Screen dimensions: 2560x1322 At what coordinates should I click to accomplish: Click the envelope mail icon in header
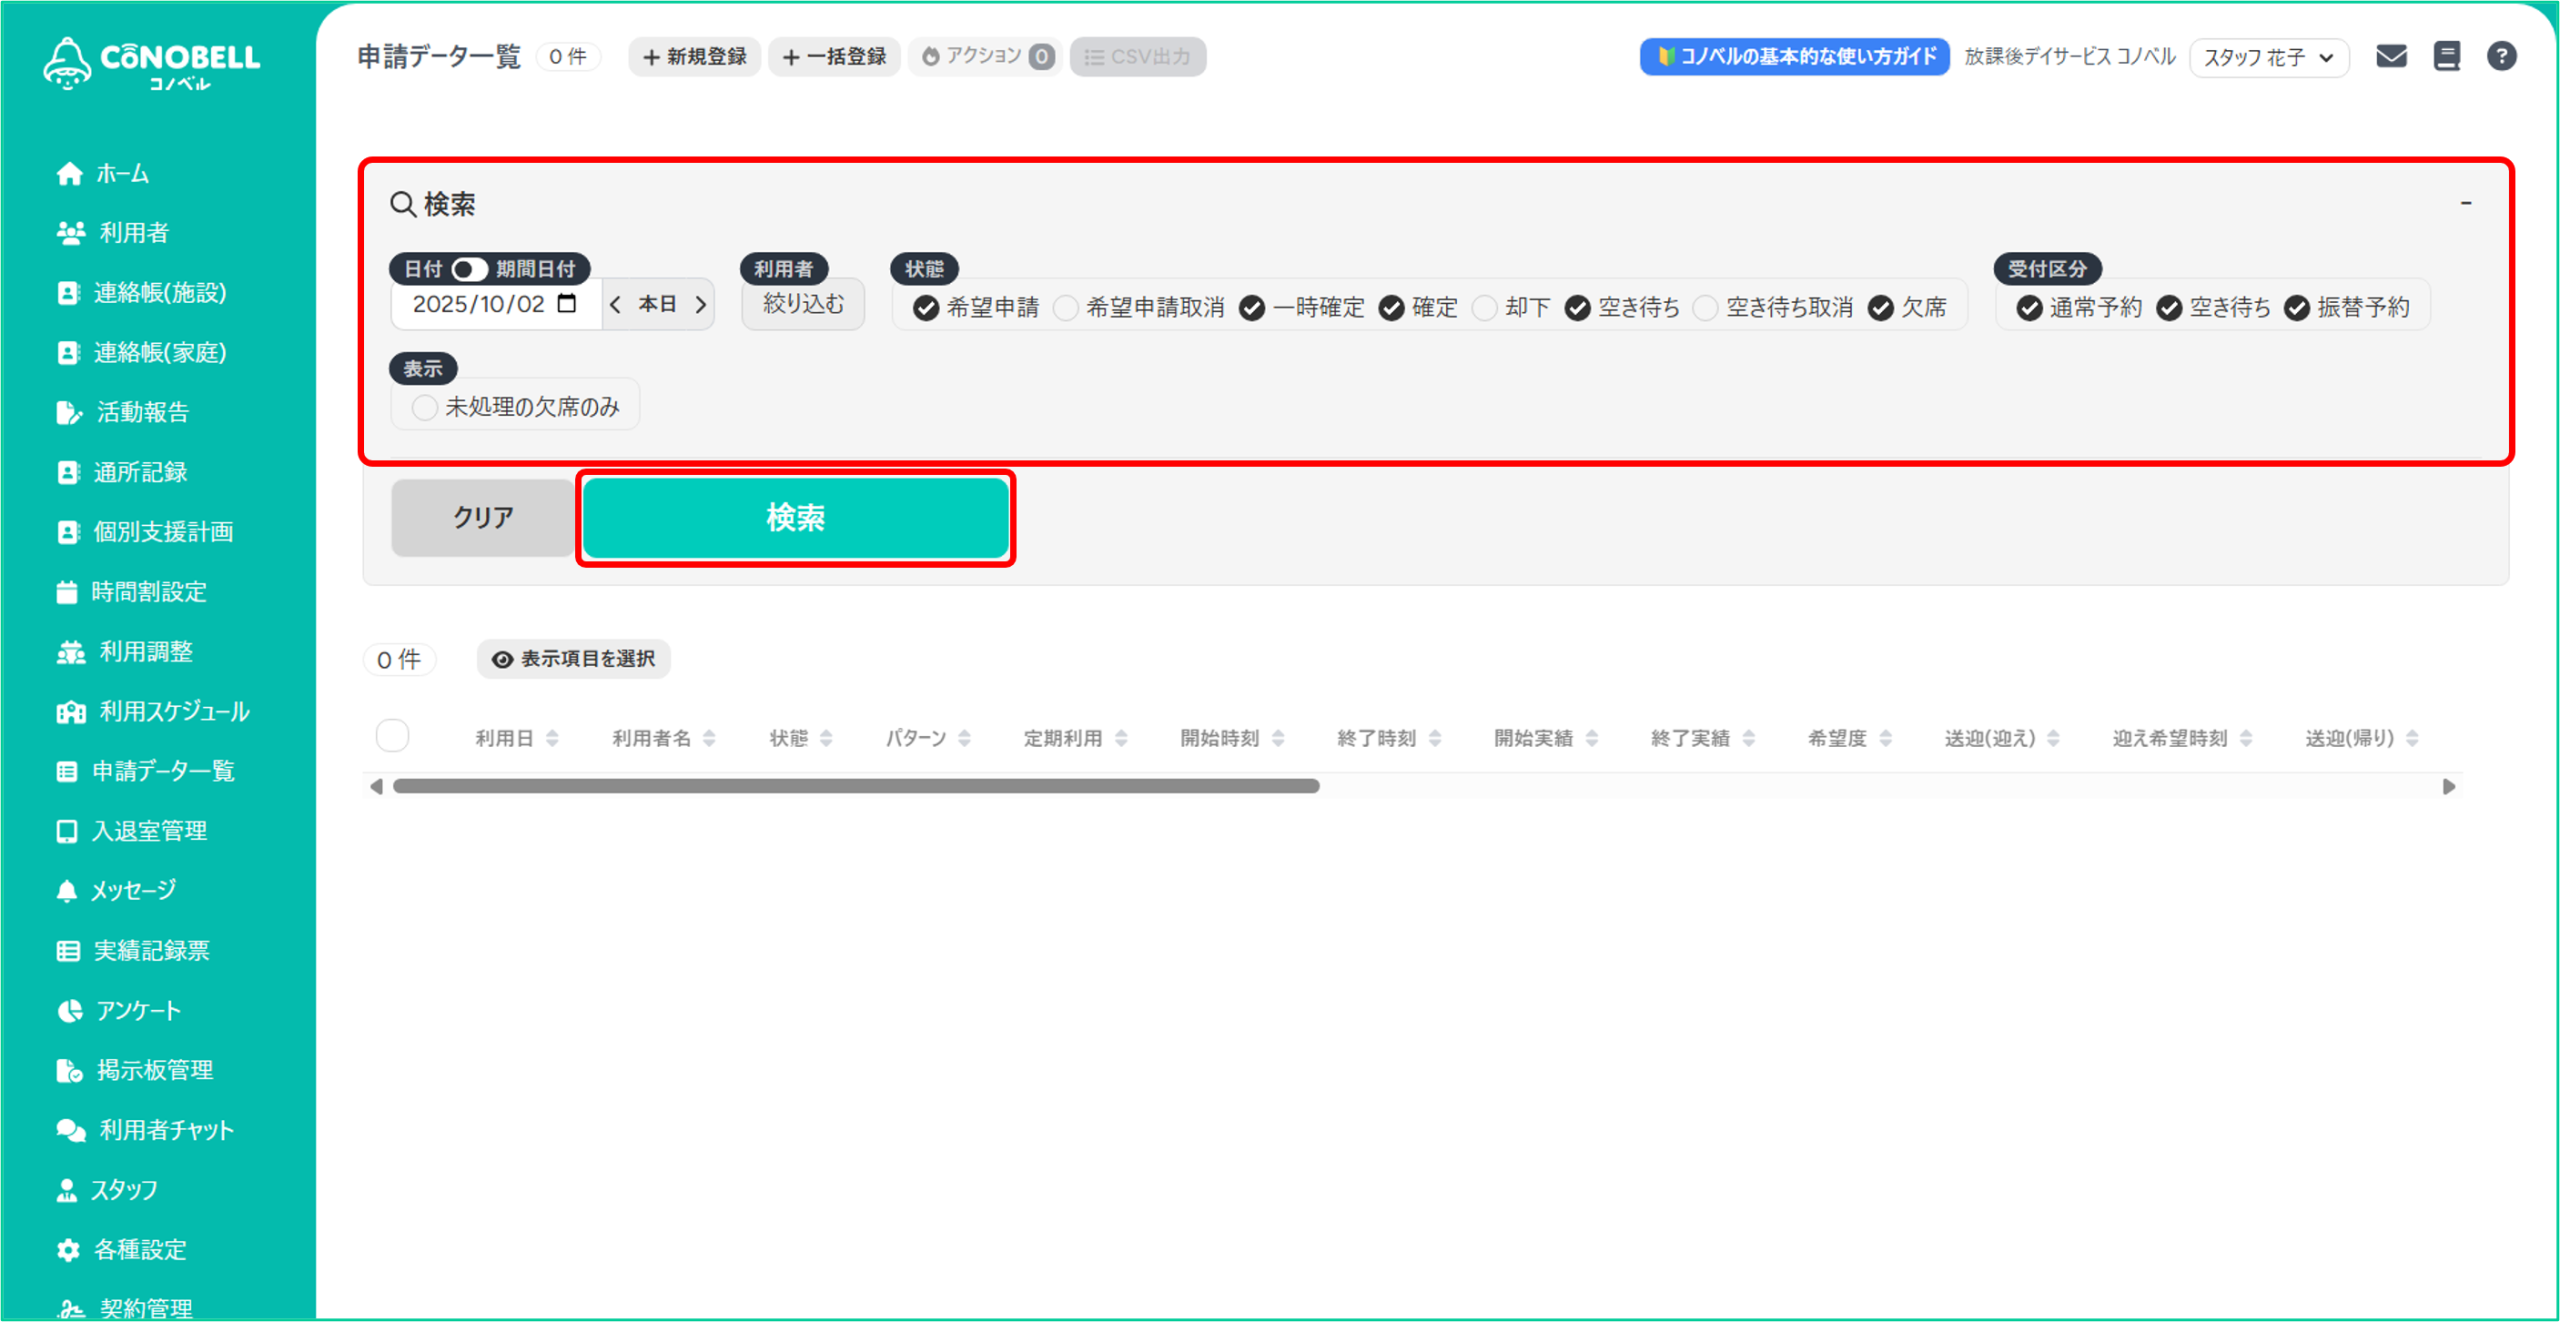click(2391, 56)
